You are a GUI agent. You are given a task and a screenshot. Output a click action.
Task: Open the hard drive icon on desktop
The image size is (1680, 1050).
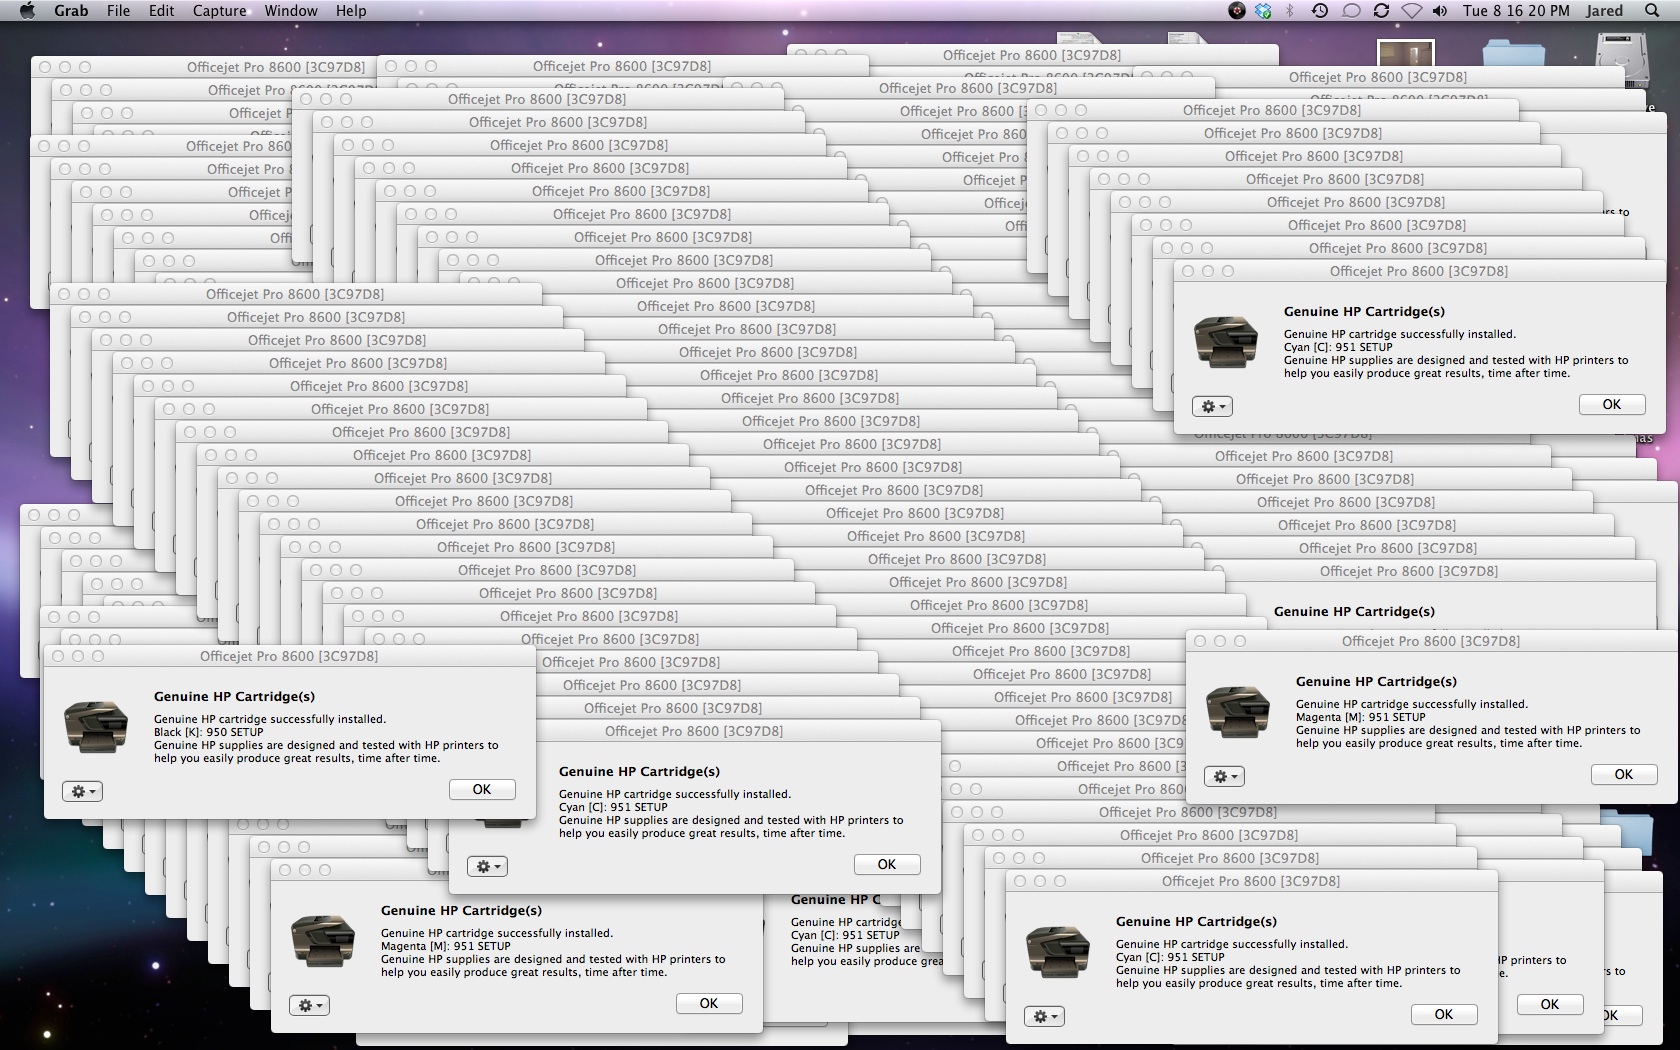point(1620,55)
